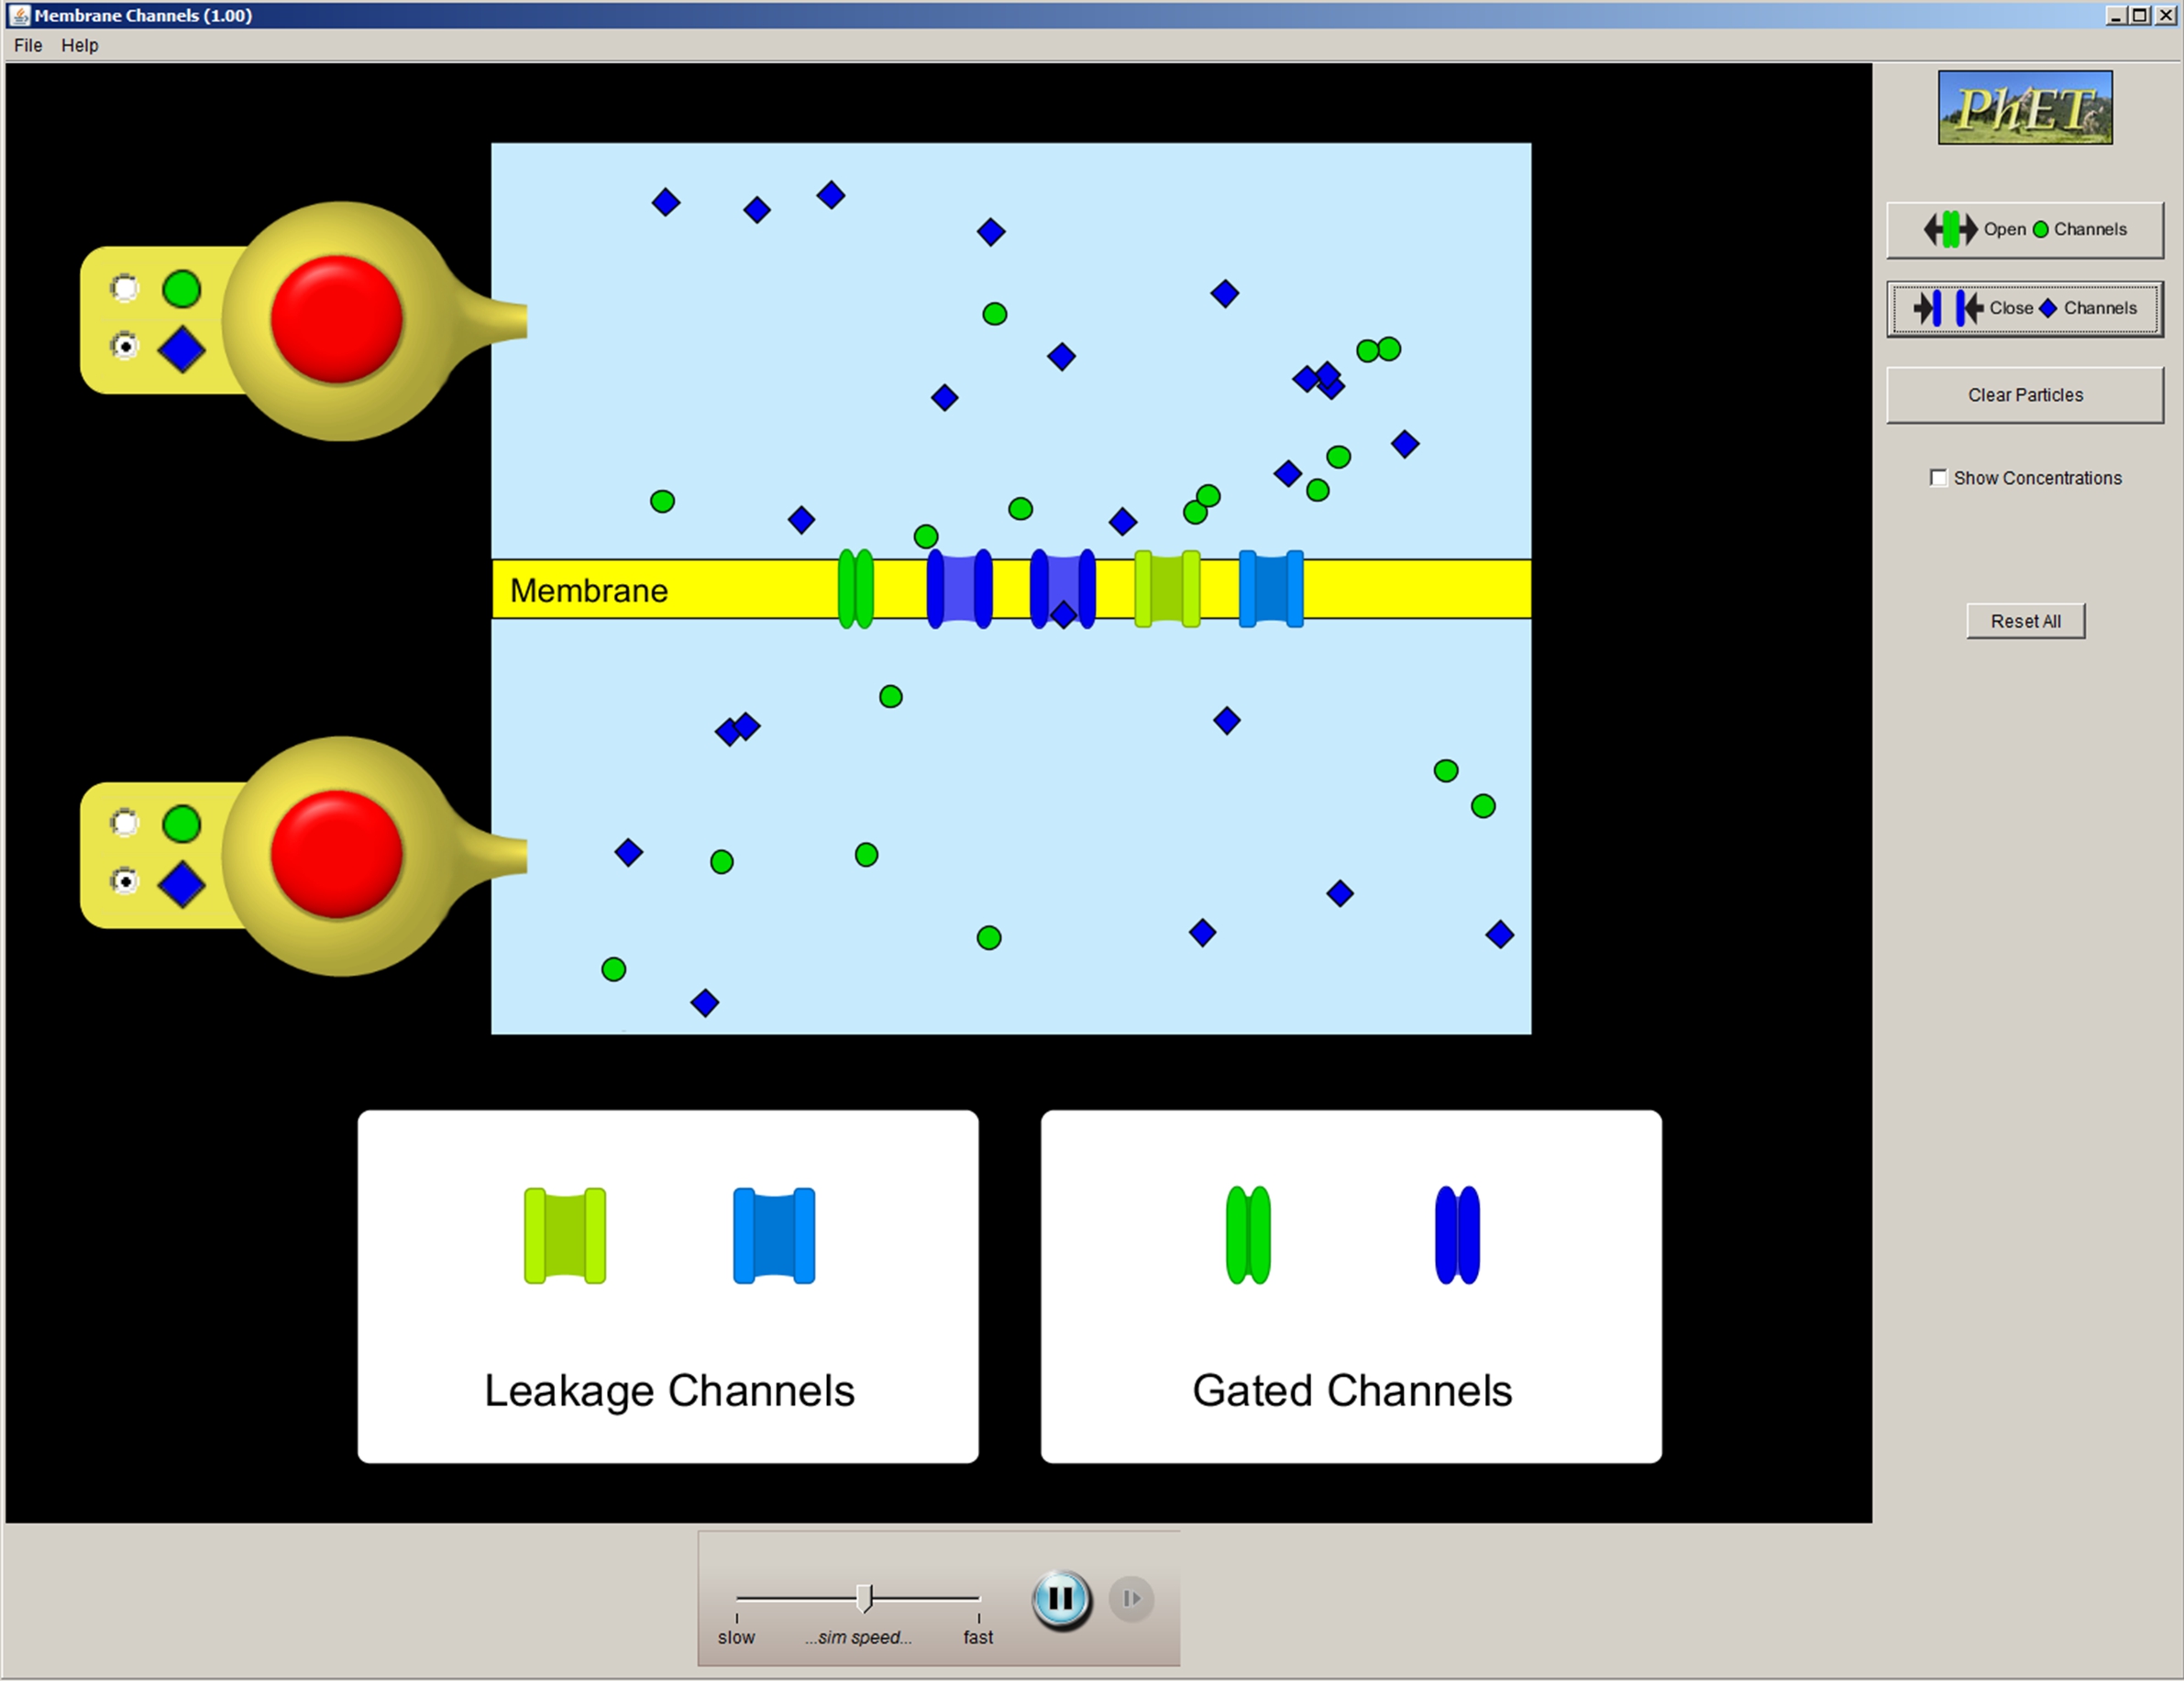
Task: Select the green gated channel in toolbox
Action: 1248,1235
